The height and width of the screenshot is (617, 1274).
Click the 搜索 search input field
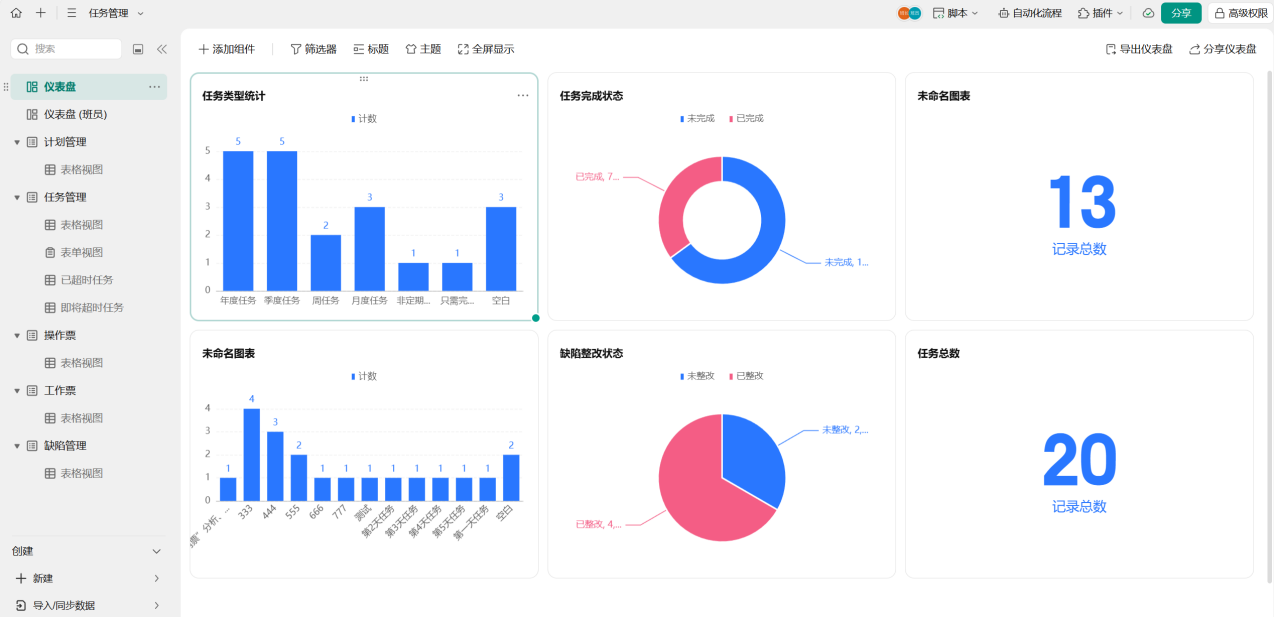[65, 48]
